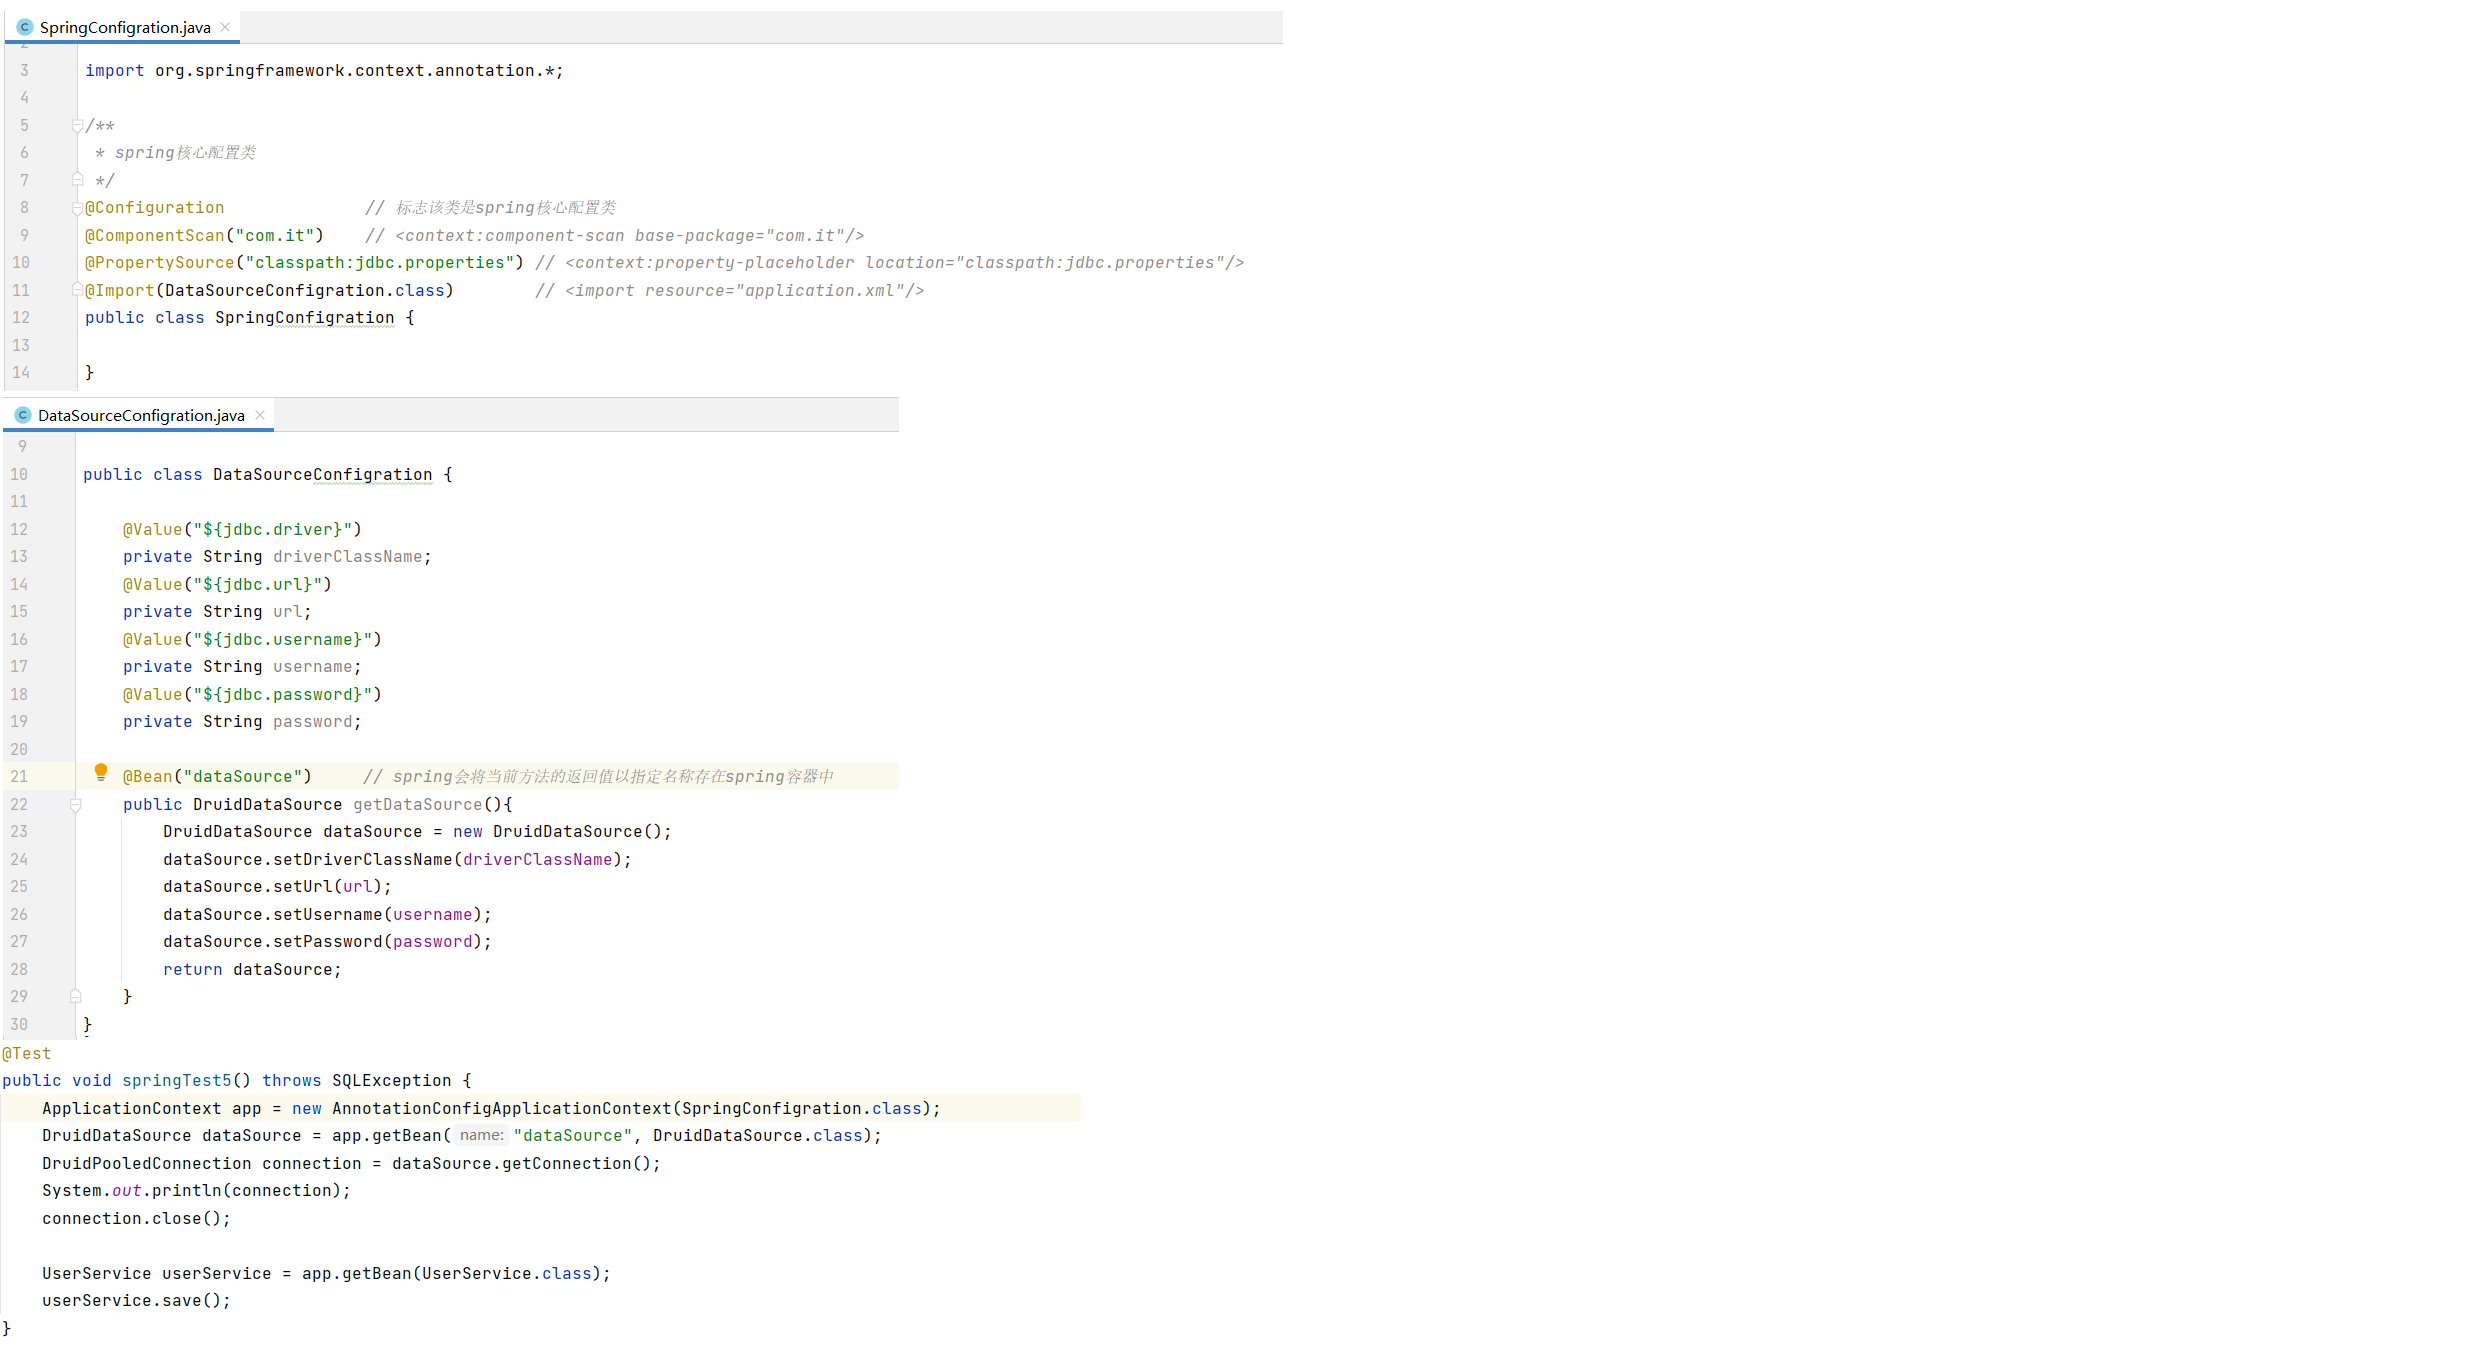Switch to the DataSourceConfigration.java tab
Viewport: 2471px width, 1349px height.
141,415
